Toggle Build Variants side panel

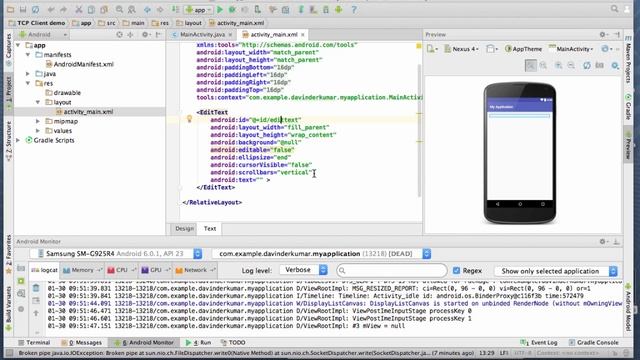tap(9, 309)
